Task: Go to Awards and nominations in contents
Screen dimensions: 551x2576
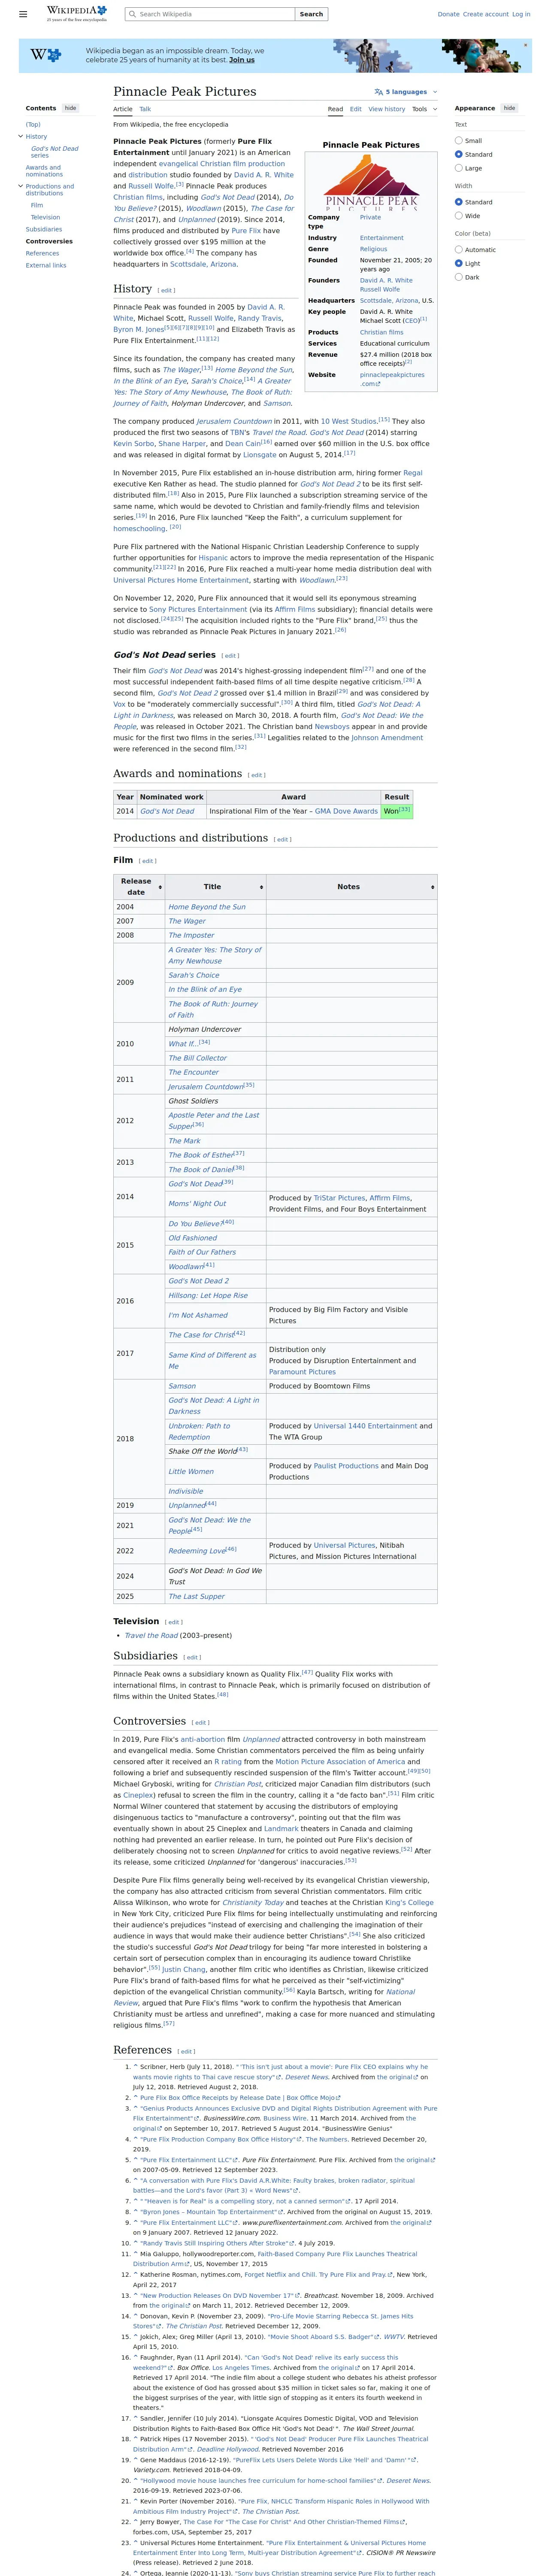Action: [x=44, y=171]
